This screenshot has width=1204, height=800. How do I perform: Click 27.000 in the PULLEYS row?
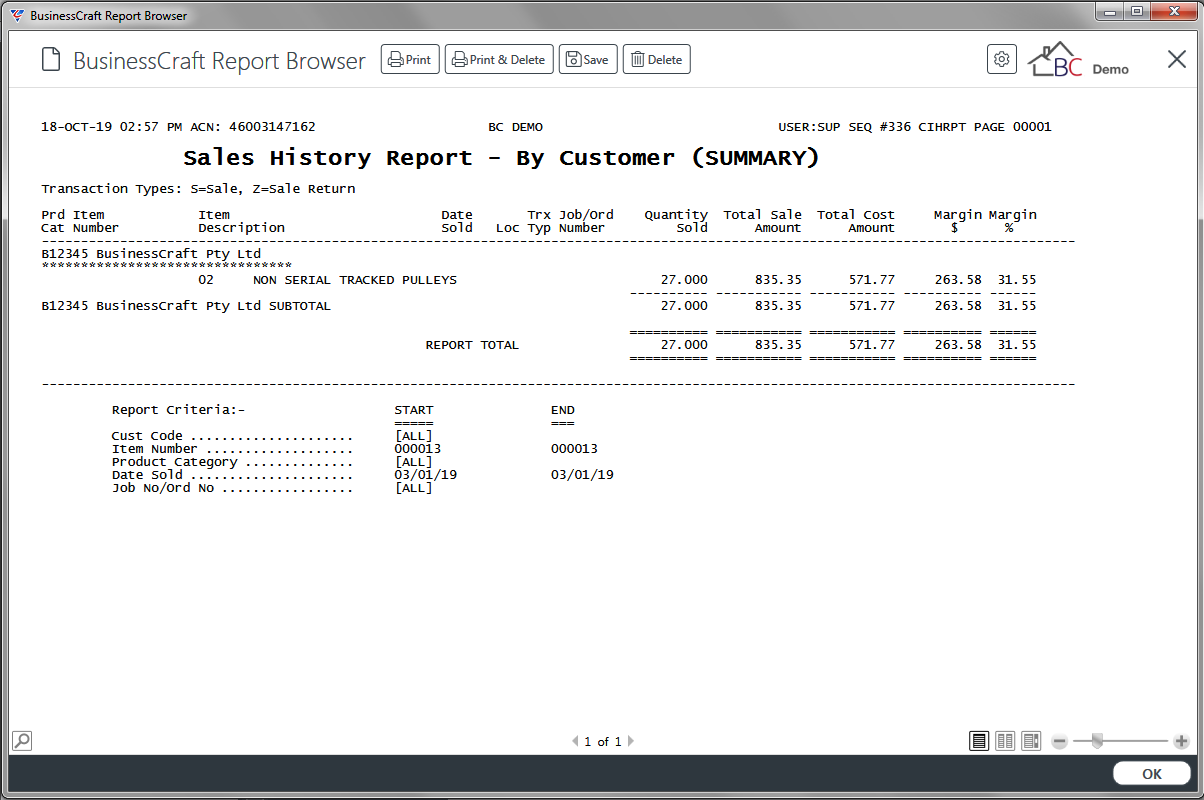click(684, 280)
